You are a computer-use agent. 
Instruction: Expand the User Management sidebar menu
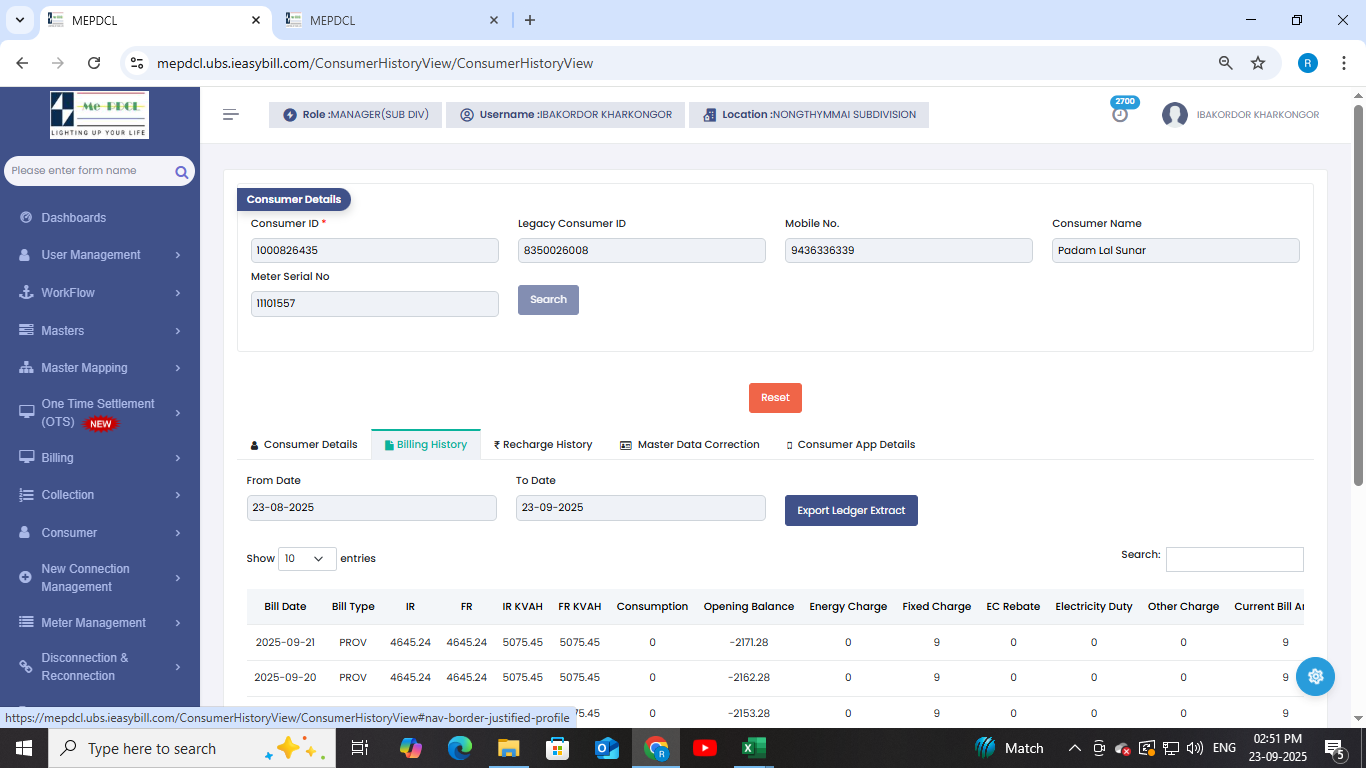pyautogui.click(x=99, y=255)
